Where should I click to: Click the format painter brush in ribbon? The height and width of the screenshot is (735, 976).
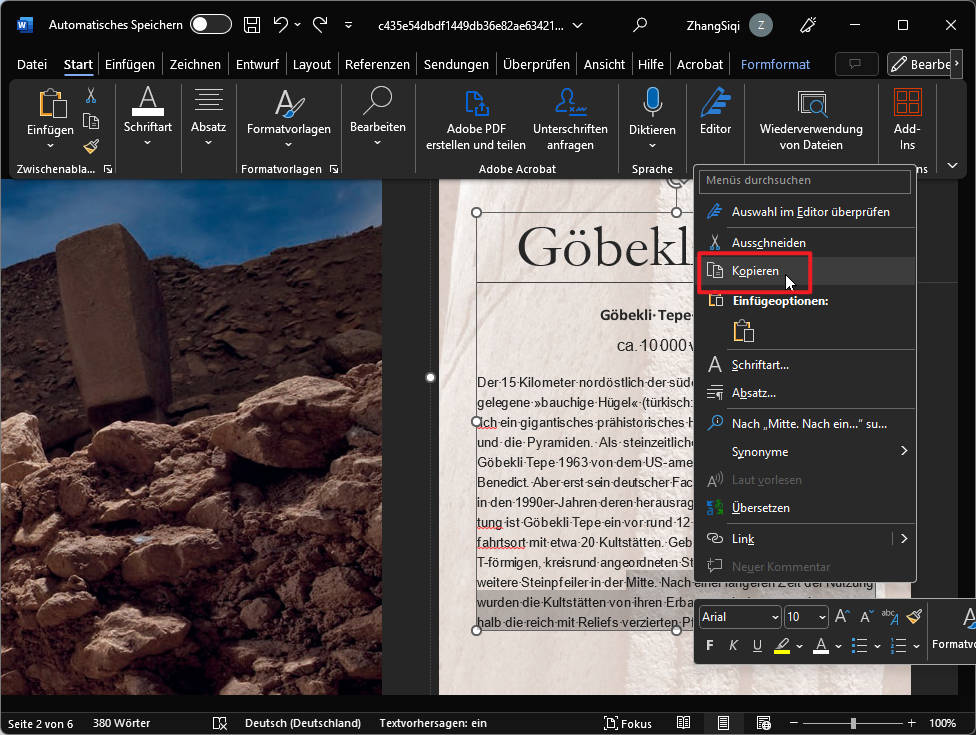[x=91, y=146]
